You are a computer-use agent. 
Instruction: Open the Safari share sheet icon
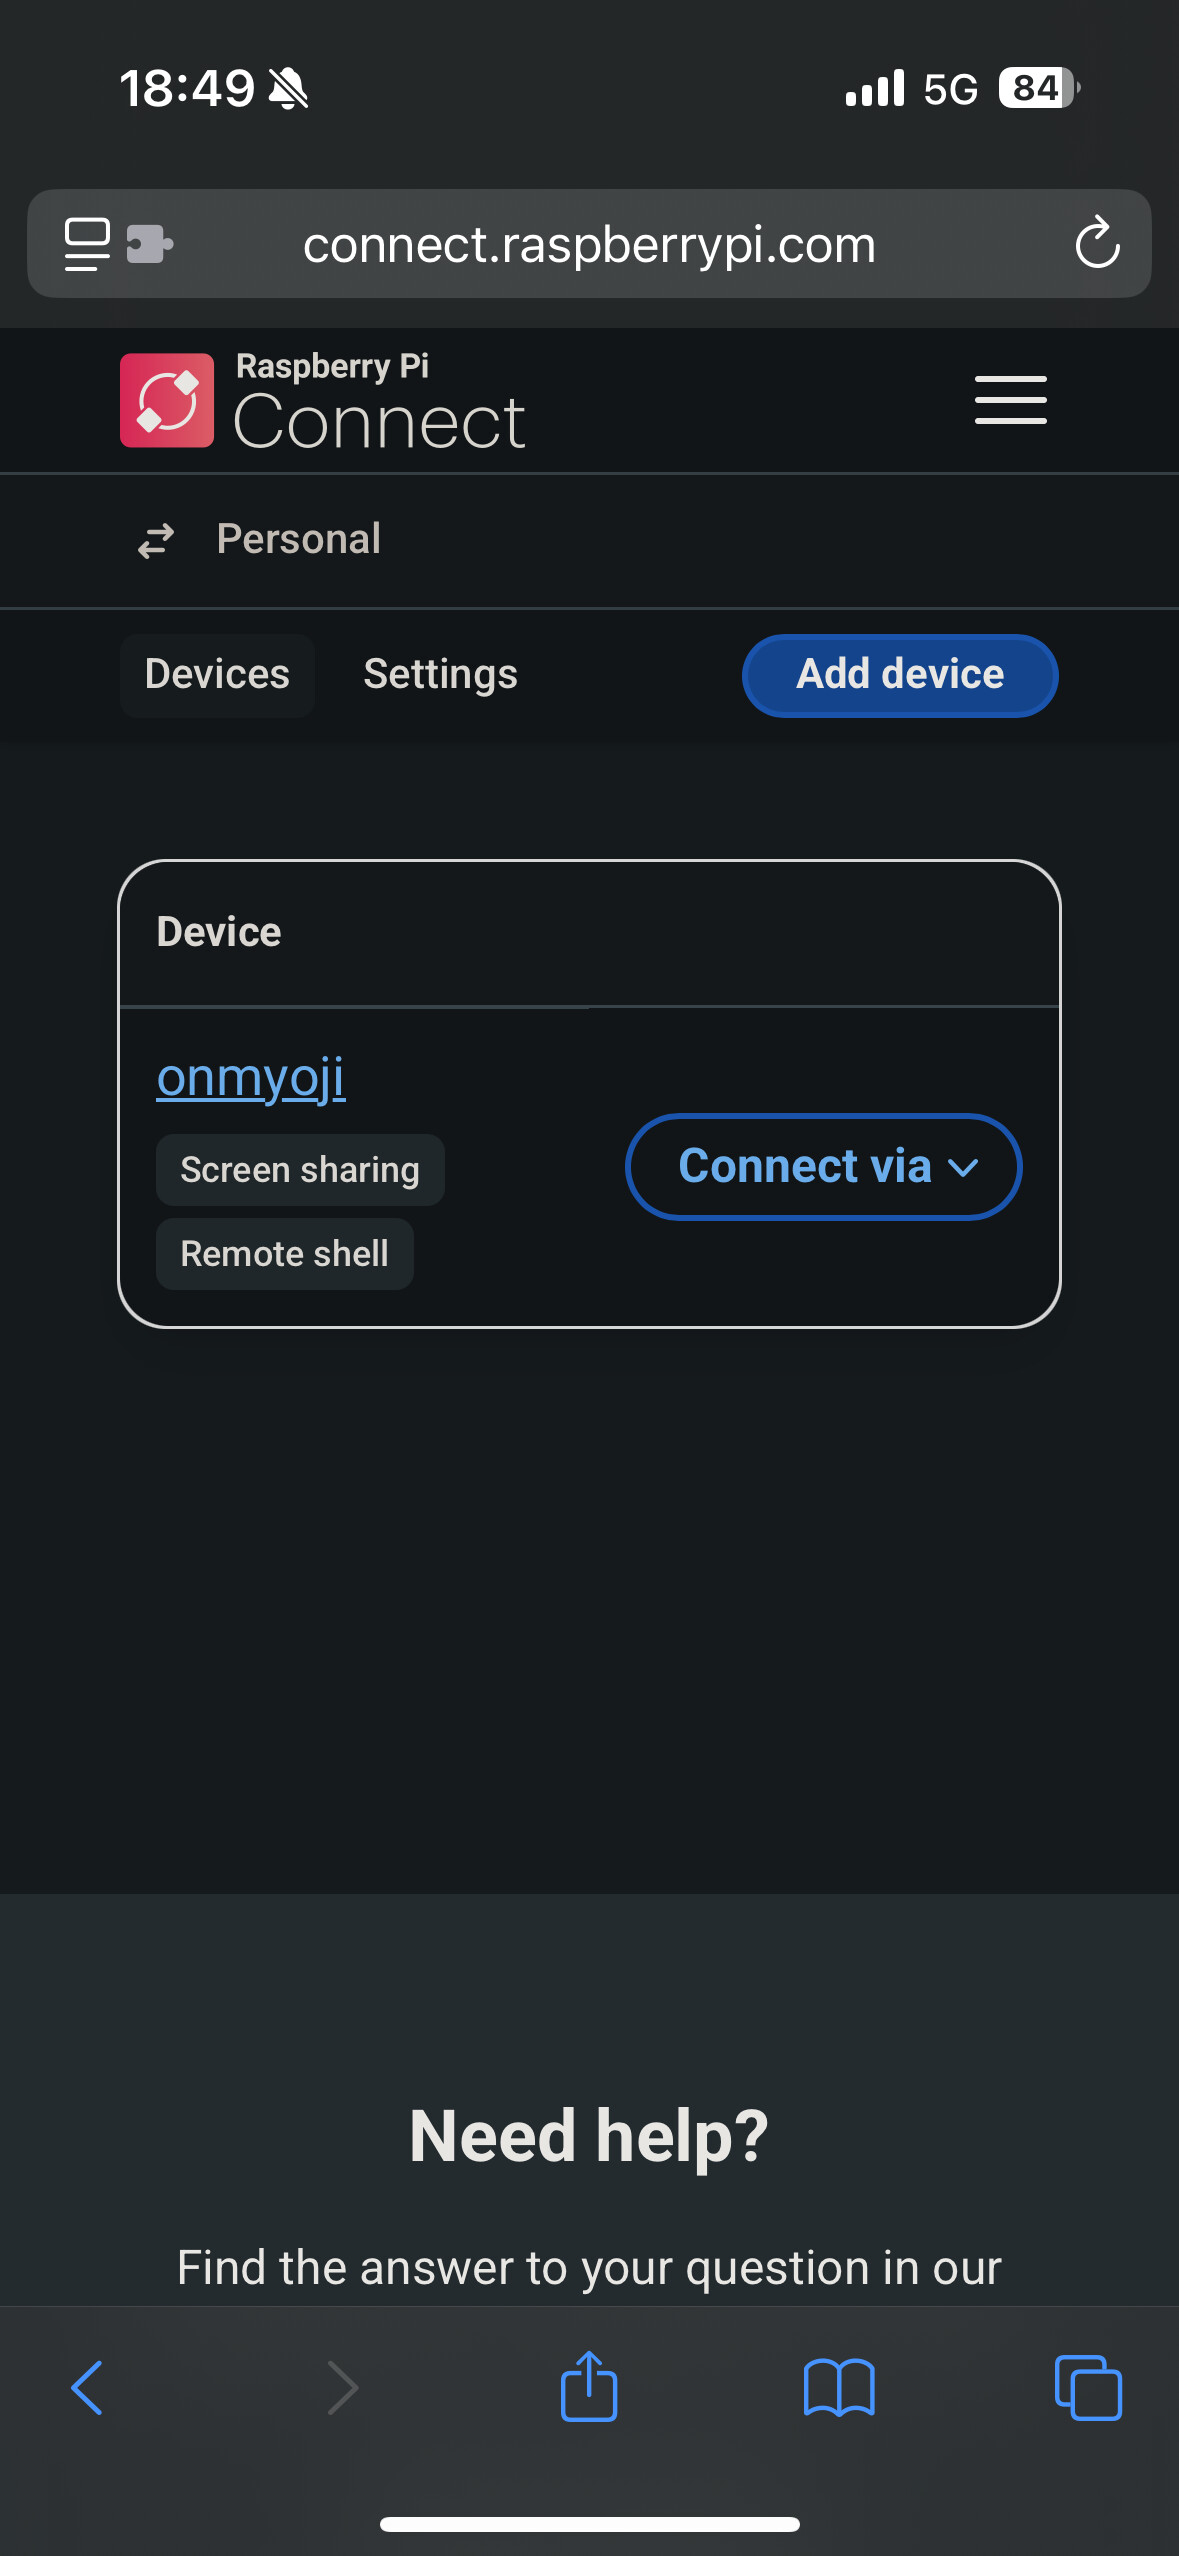[x=589, y=2386]
